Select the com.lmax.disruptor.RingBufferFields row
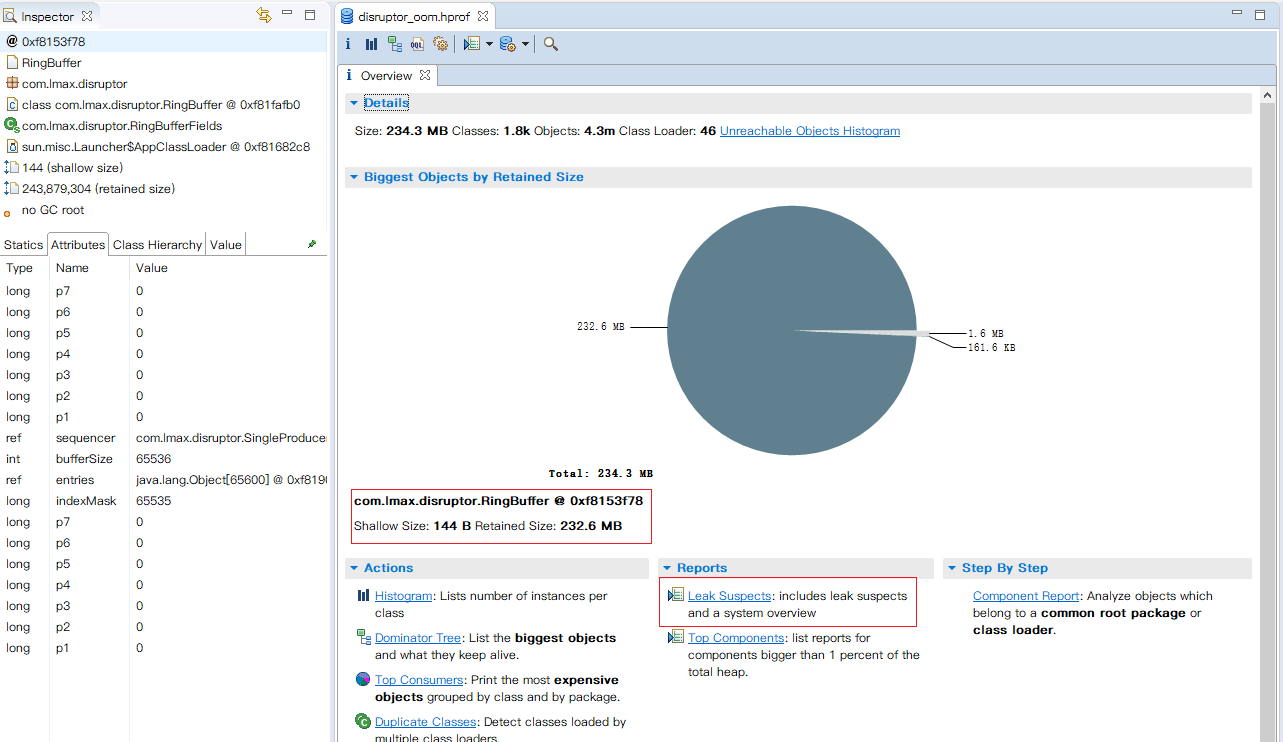The width and height of the screenshot is (1283, 742). (x=164, y=125)
